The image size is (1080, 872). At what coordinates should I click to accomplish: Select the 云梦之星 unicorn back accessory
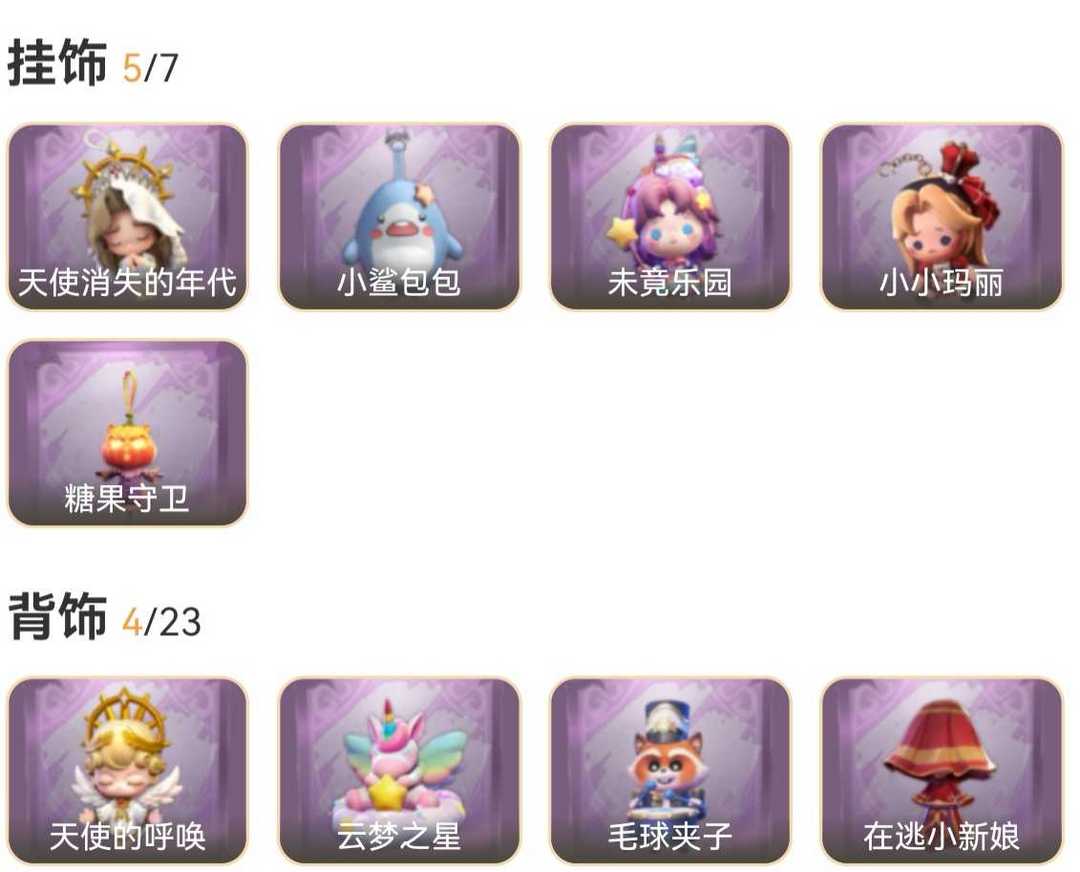(x=399, y=771)
